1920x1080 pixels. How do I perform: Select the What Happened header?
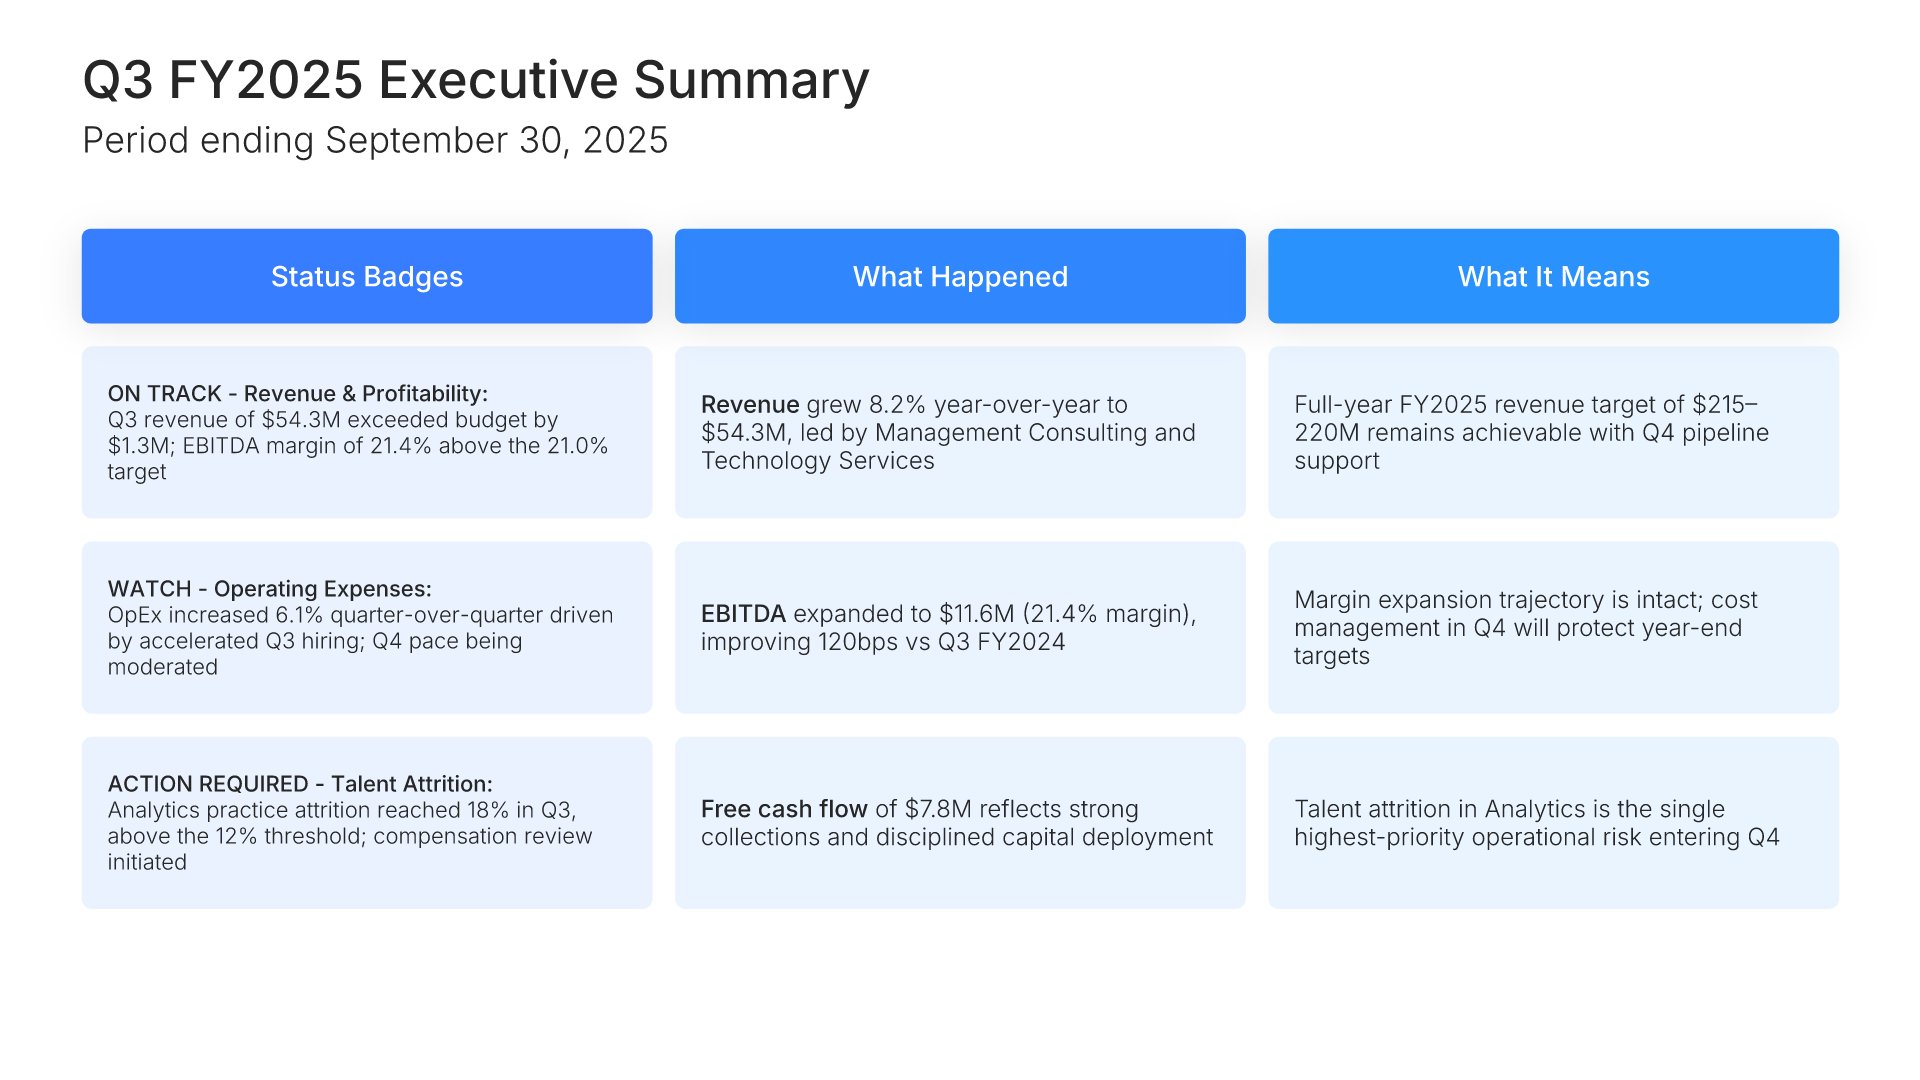pos(960,276)
